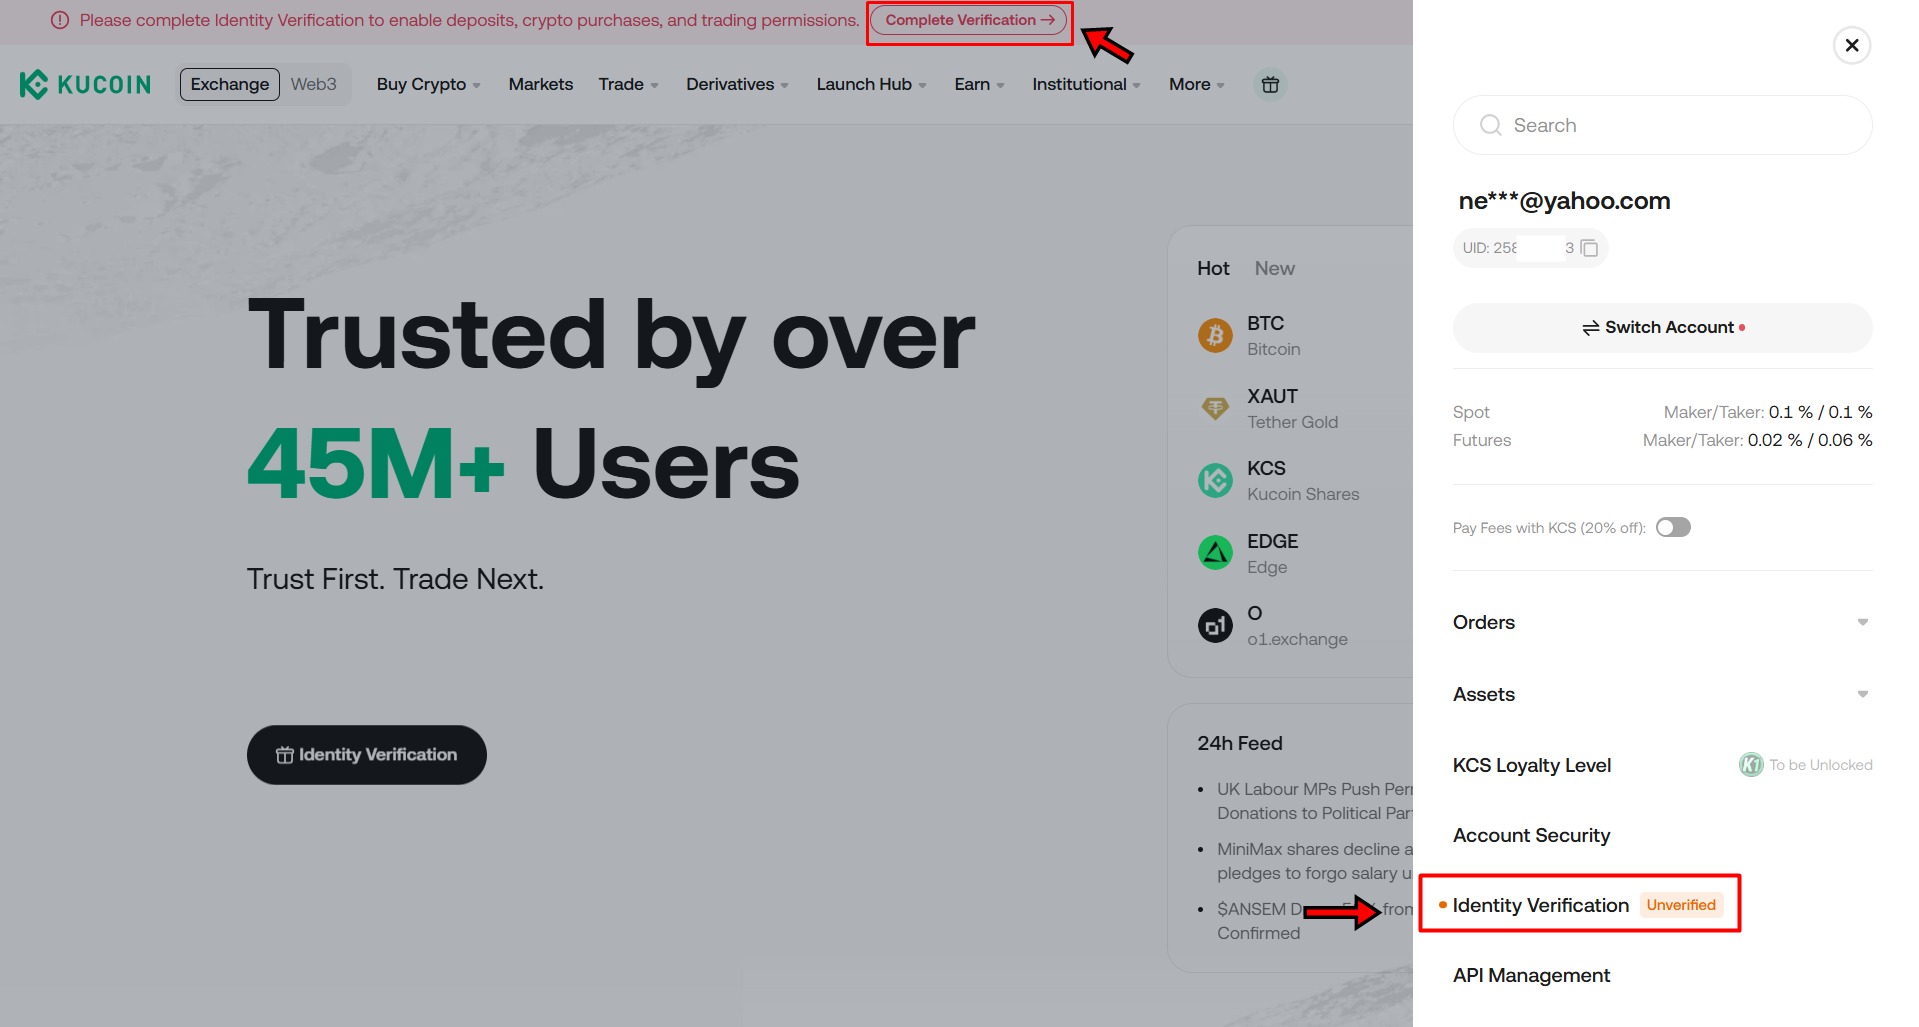Open the $ANSEM news item
This screenshot has height=1027, width=1919.
(x=1314, y=921)
